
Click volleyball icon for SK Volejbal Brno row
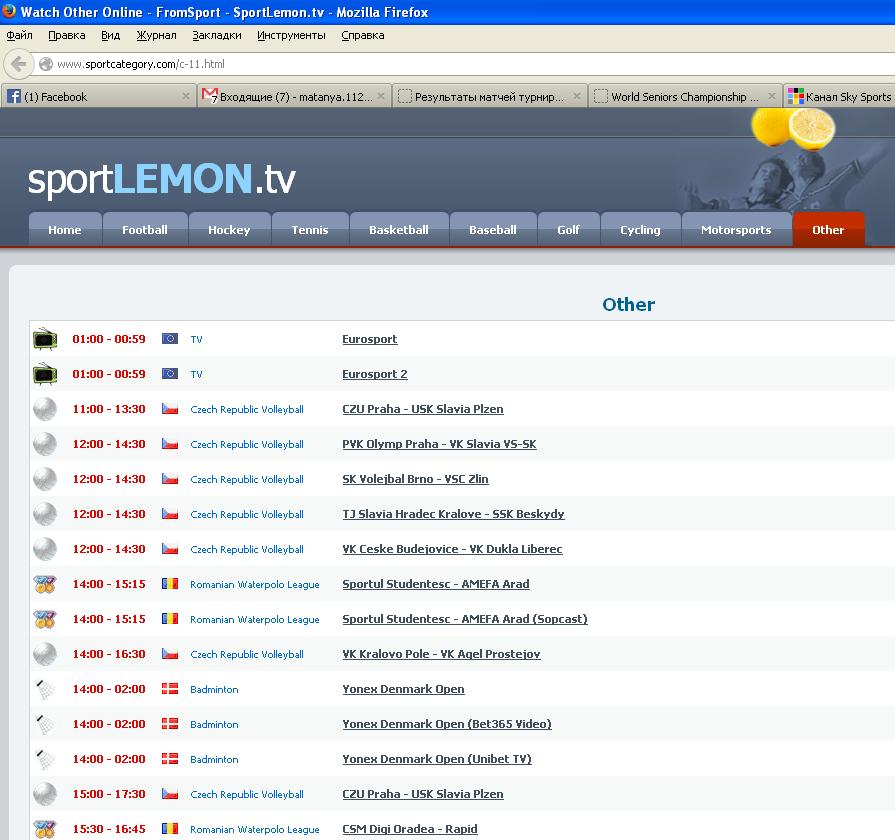pos(45,479)
